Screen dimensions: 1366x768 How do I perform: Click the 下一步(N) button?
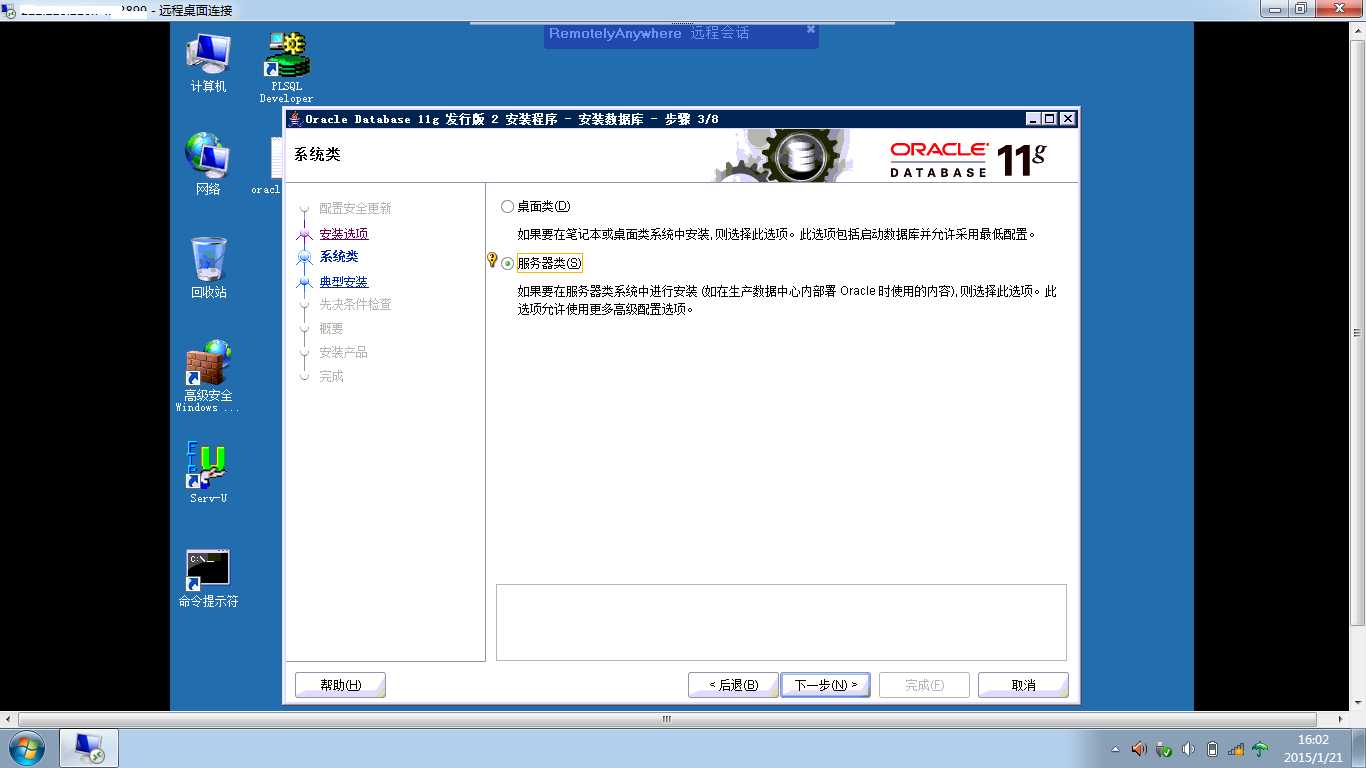(x=825, y=685)
